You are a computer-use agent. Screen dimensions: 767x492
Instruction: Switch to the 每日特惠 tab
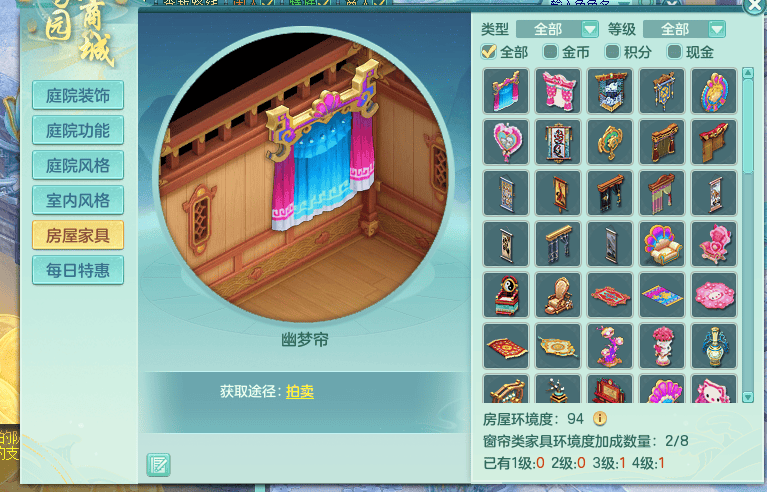(x=78, y=270)
